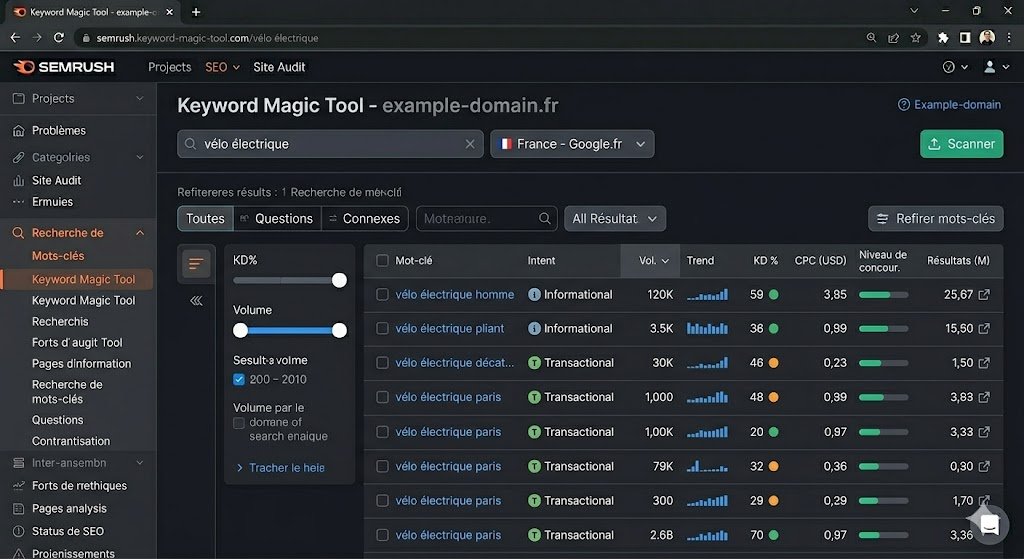Open external link icon for vélo électrique homme
Viewport: 1024px width, 559px height.
[984, 295]
